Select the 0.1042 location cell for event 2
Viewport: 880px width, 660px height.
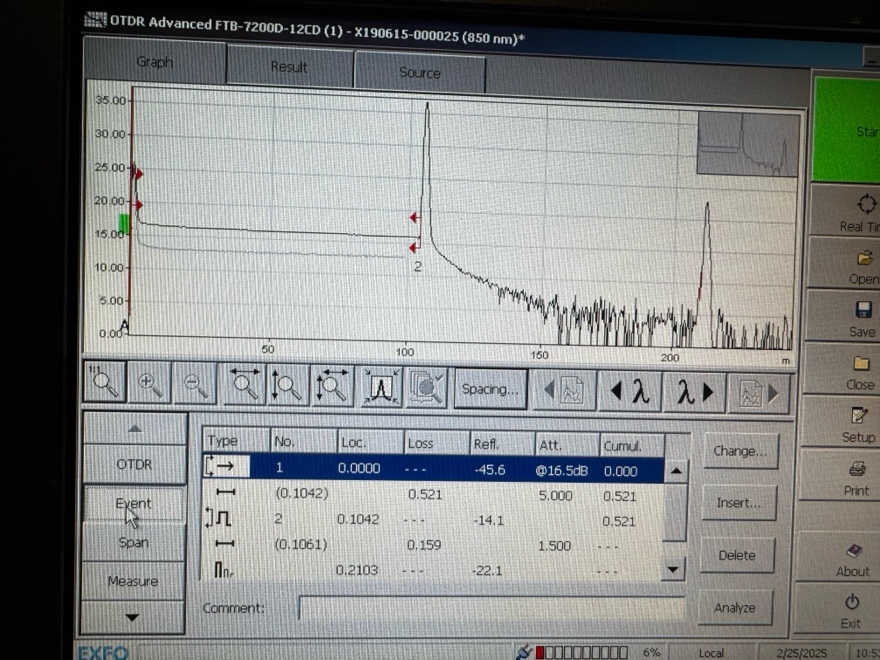[358, 519]
